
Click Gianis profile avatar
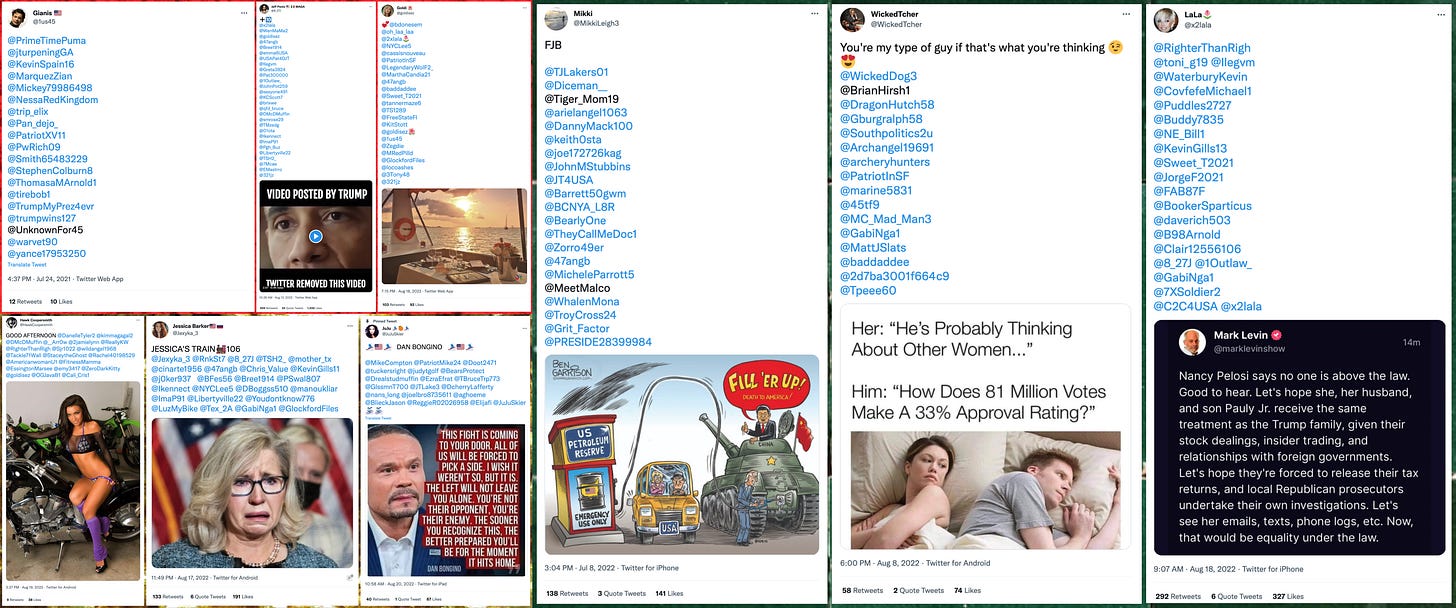tap(17, 17)
